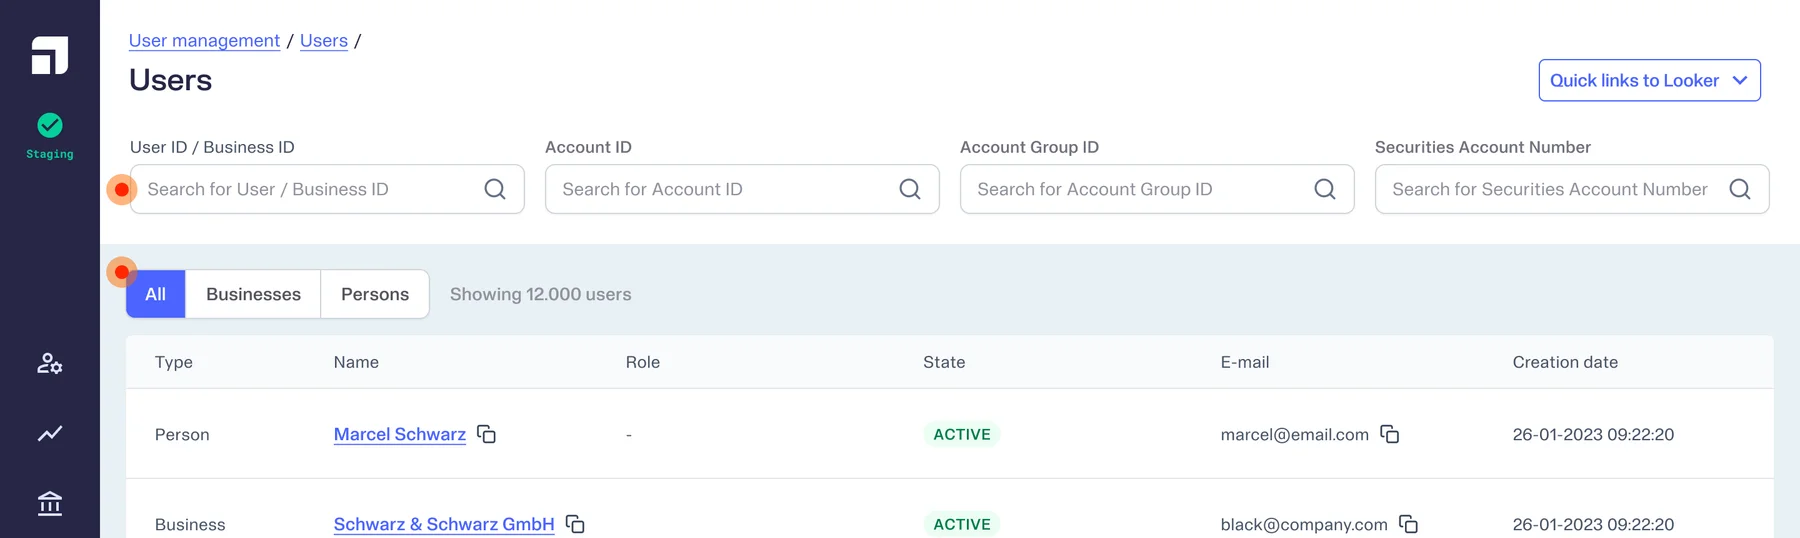1800x538 pixels.
Task: Click the Creation date column header
Action: pos(1565,362)
